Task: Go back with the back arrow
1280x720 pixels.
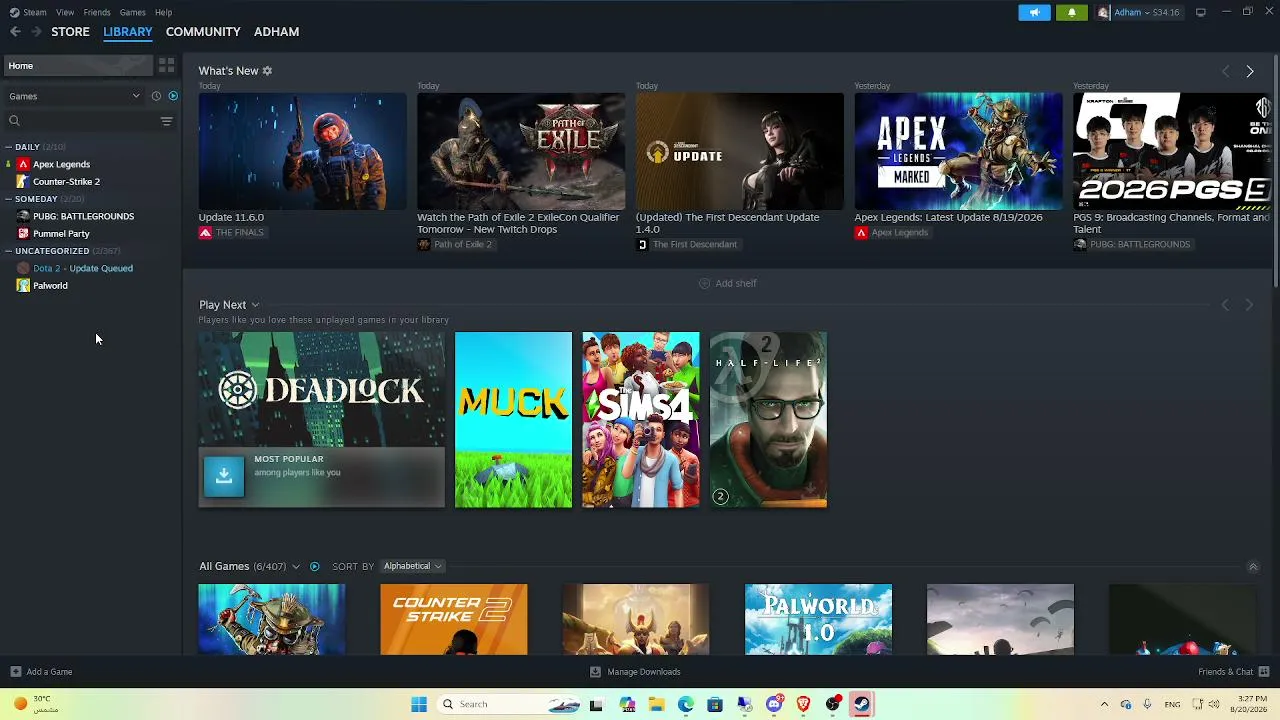Action: pyautogui.click(x=15, y=32)
